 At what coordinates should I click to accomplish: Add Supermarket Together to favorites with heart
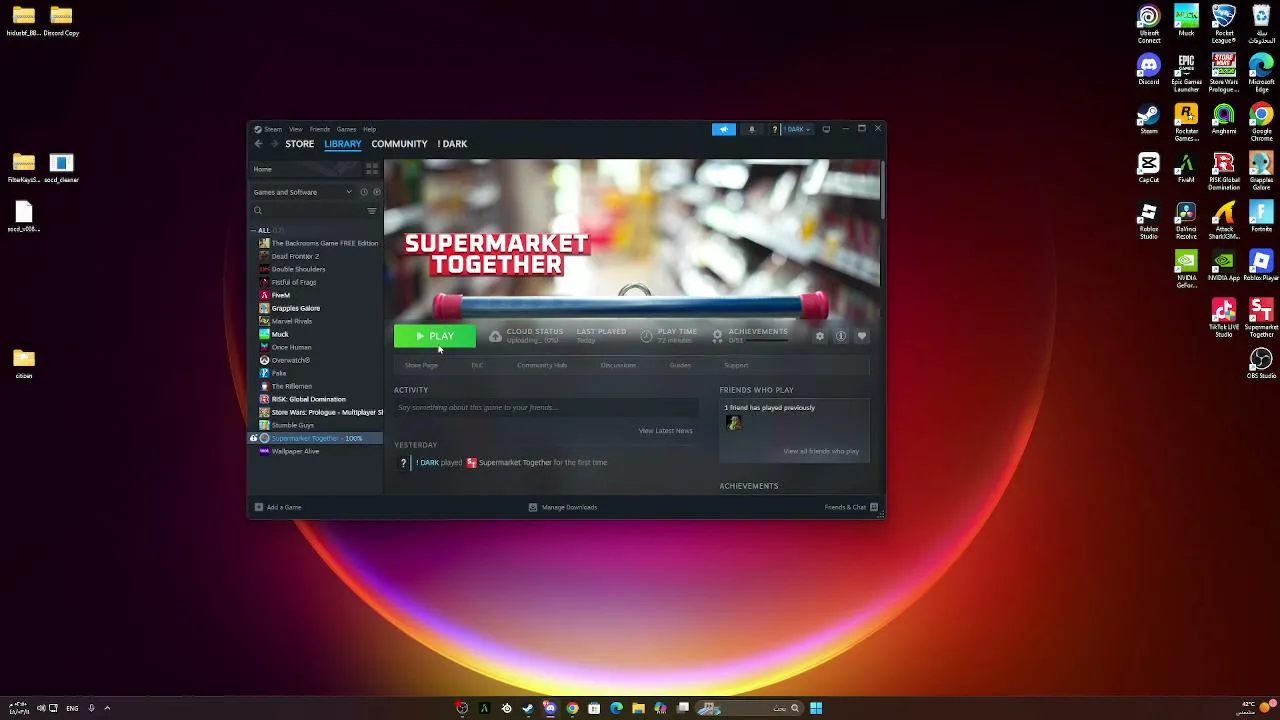pyautogui.click(x=862, y=336)
